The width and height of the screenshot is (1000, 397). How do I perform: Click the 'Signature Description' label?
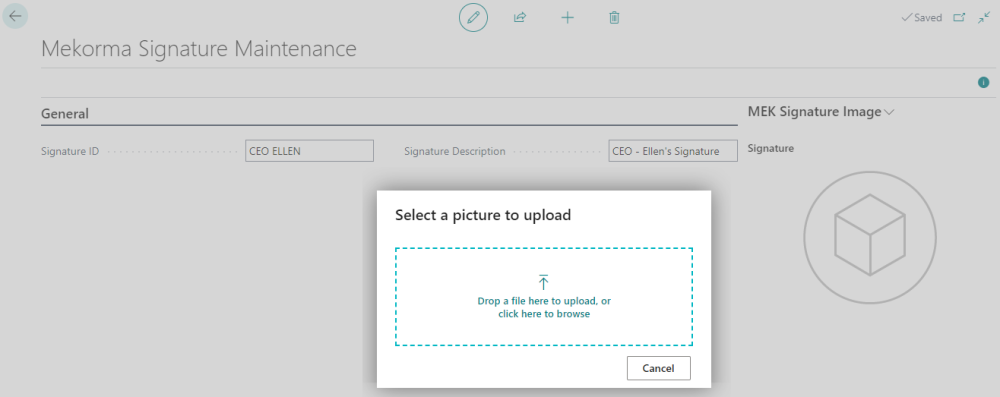(x=455, y=151)
